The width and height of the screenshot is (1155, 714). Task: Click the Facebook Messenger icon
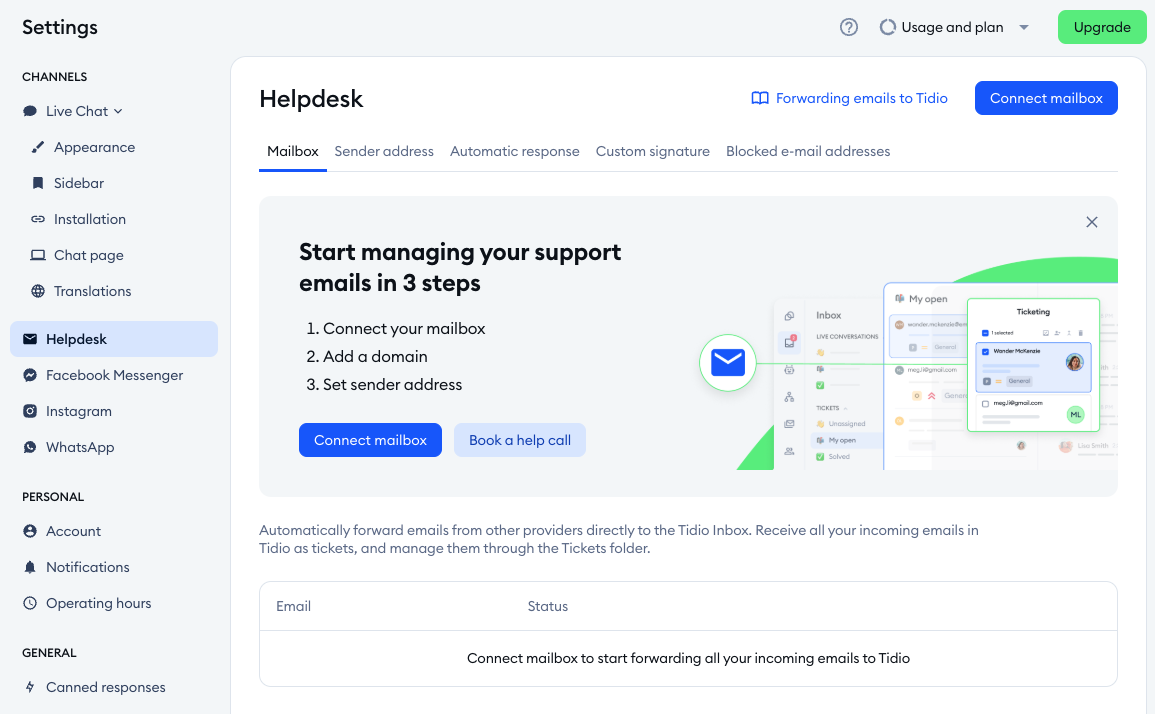pyautogui.click(x=30, y=375)
